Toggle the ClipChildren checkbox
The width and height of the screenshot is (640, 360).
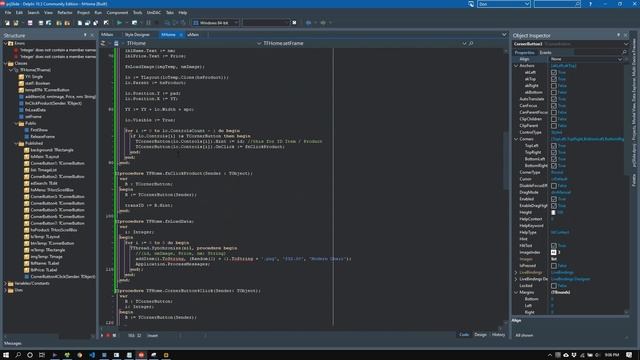(554, 119)
